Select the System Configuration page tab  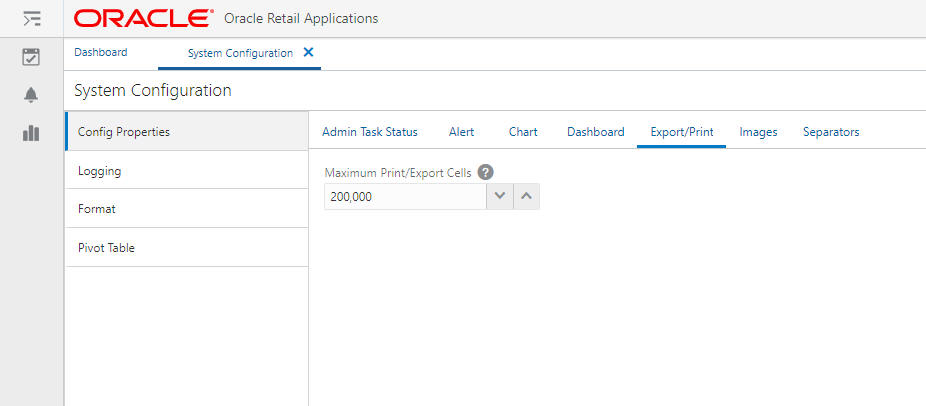click(240, 53)
